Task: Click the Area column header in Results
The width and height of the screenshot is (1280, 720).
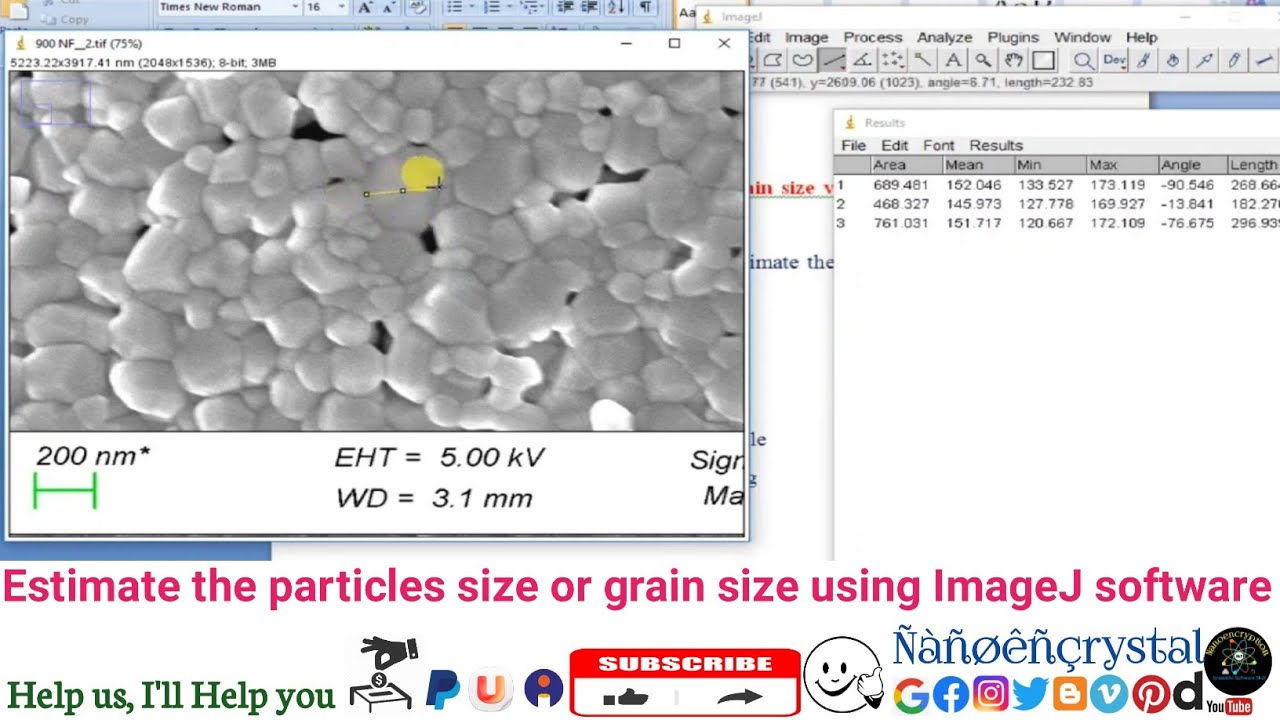Action: pos(905,165)
